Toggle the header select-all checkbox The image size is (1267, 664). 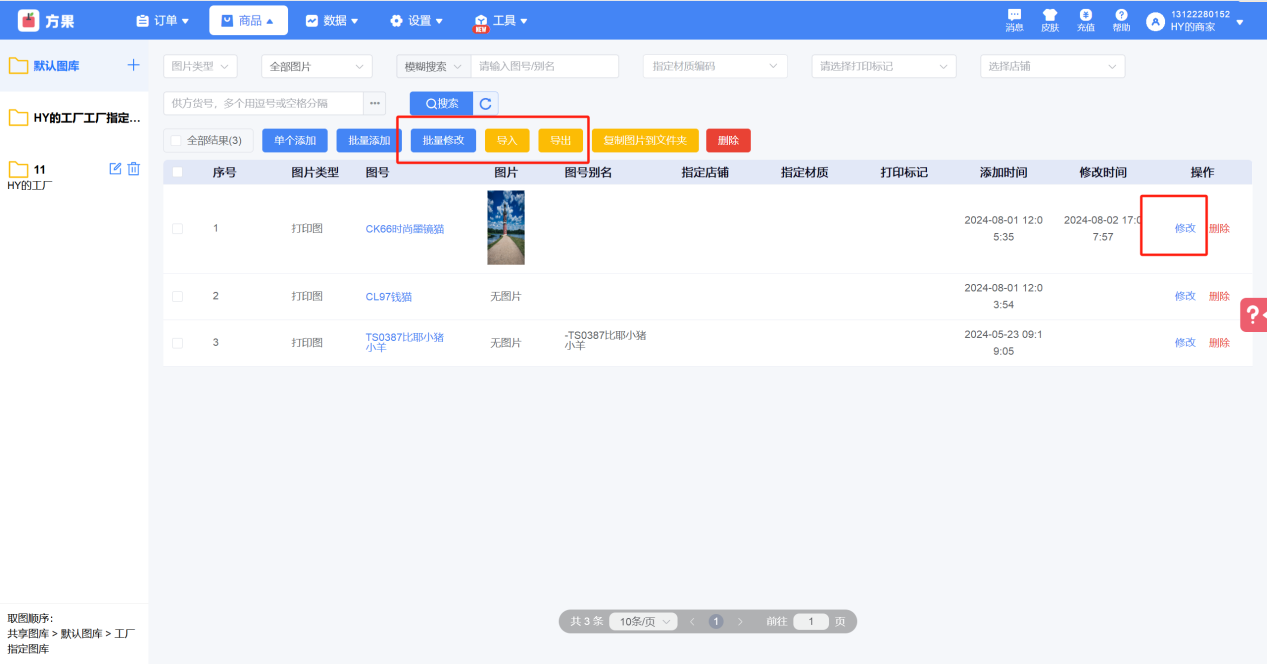click(178, 172)
